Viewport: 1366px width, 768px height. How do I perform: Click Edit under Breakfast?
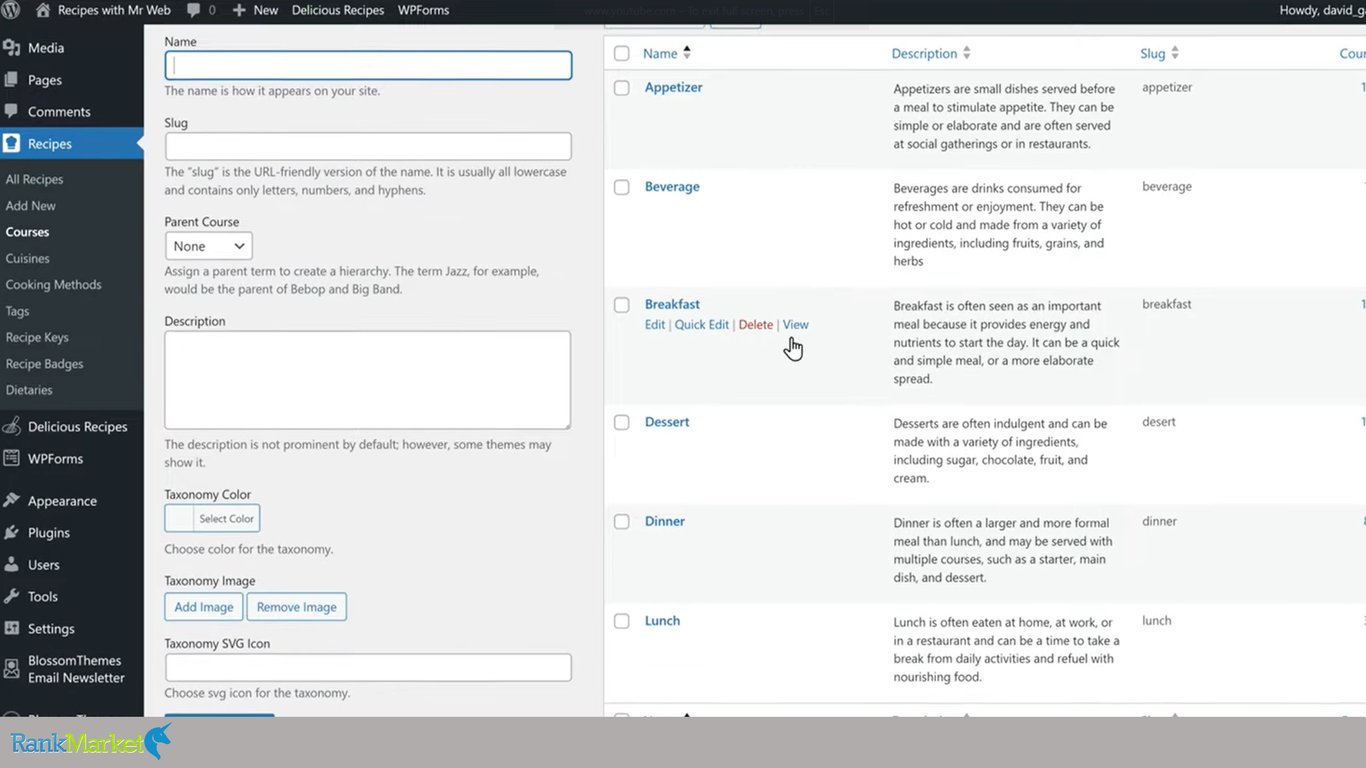[655, 325]
